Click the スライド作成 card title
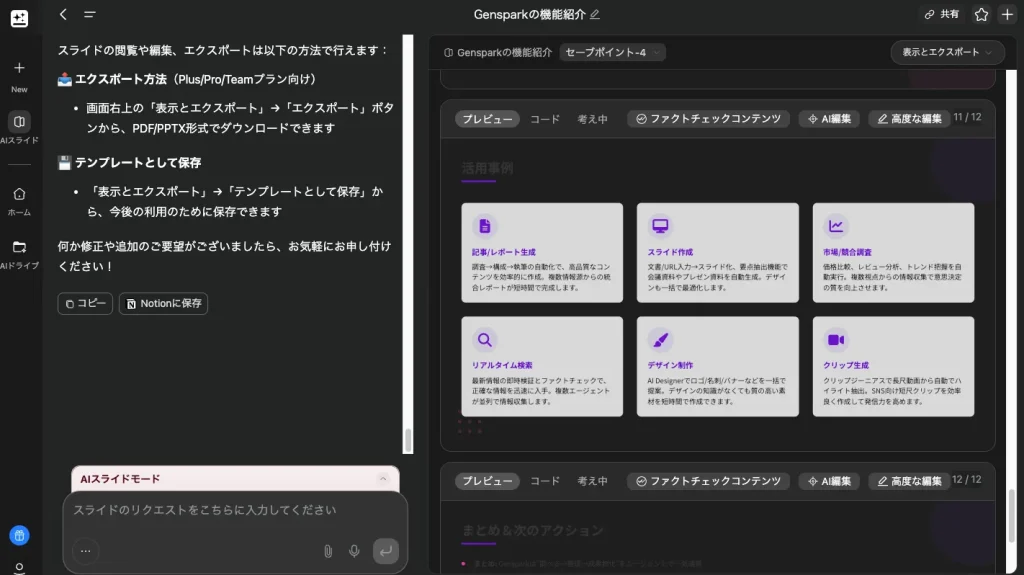 click(670, 252)
